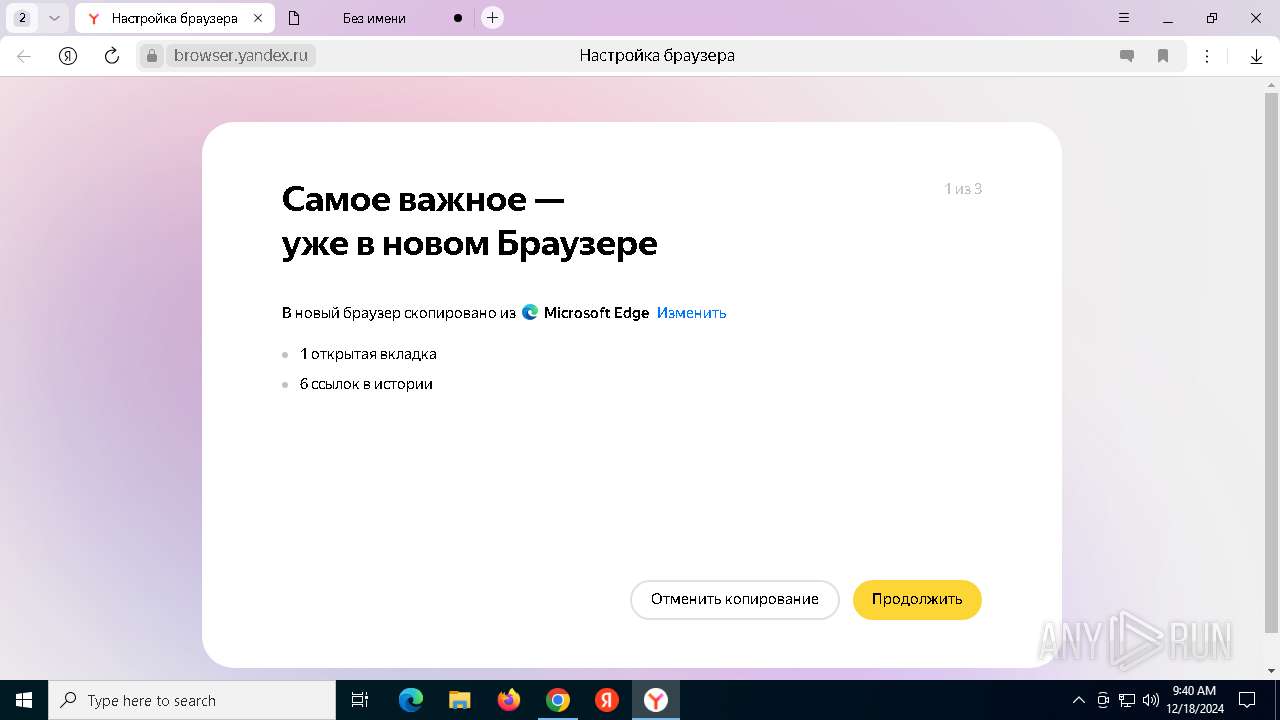Click the taskbar search box

(x=192, y=700)
